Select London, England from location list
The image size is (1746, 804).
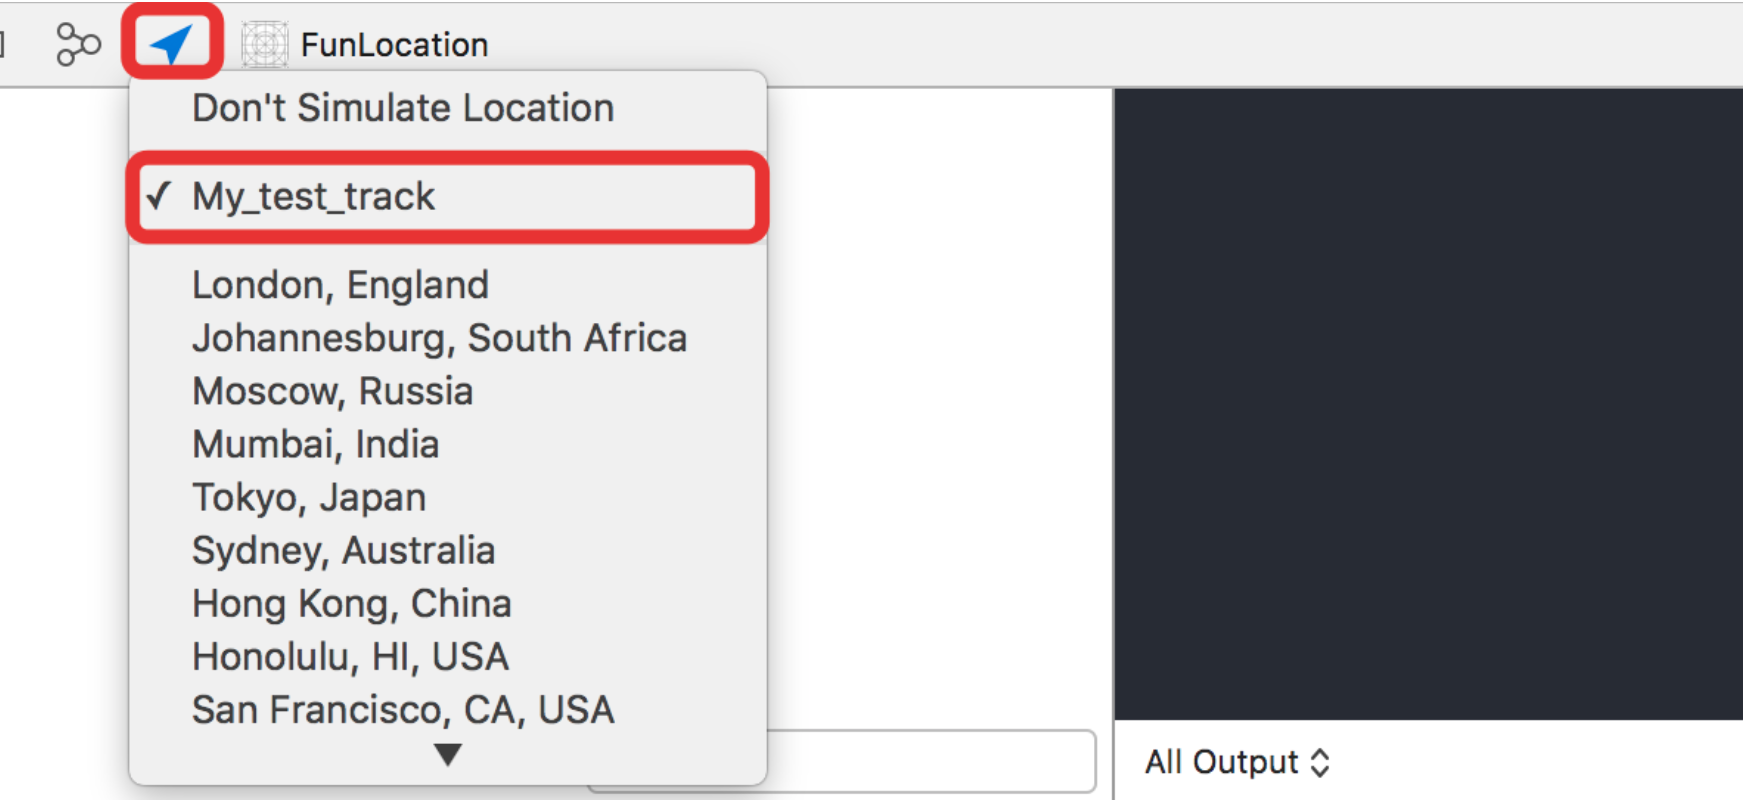click(340, 285)
